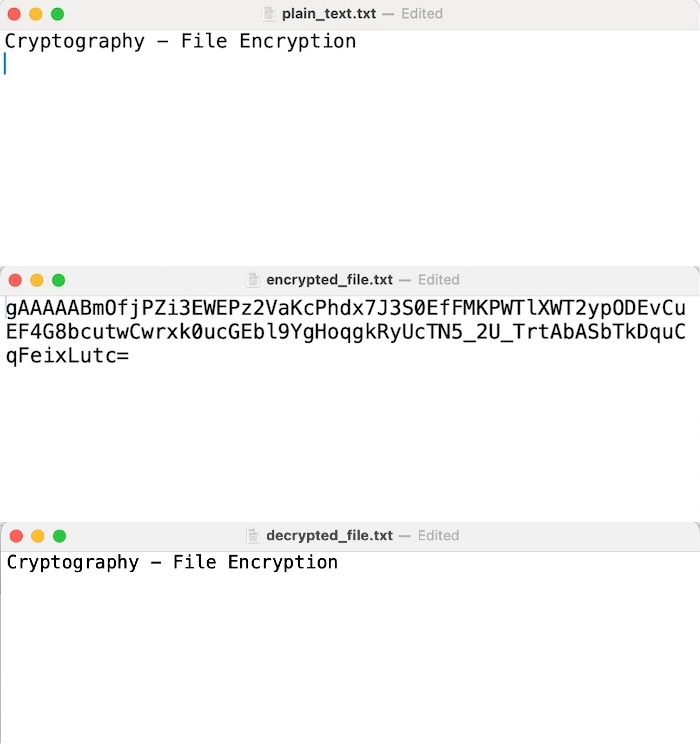700x744 pixels.
Task: Click the encrypted_file.txt title text
Action: 329,280
